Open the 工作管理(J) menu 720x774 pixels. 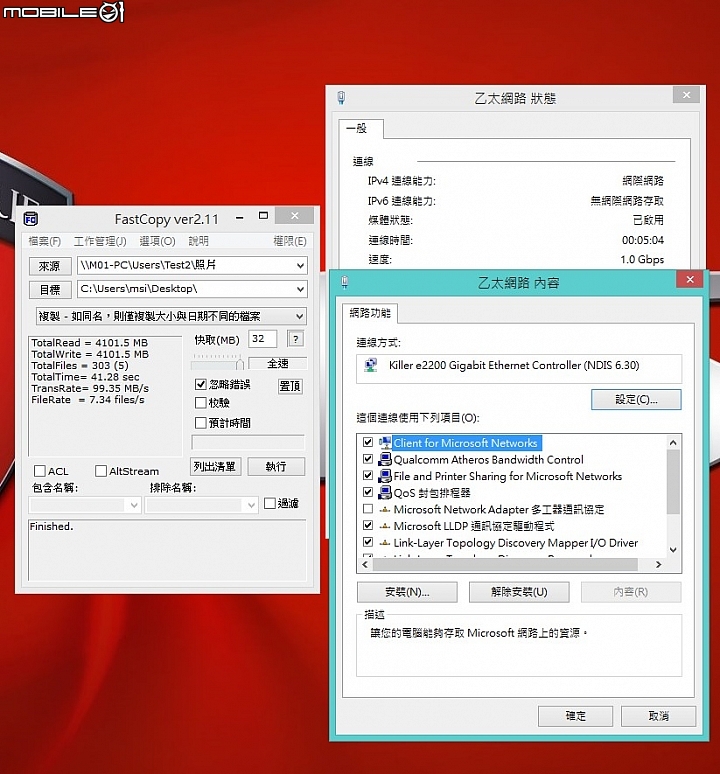100,241
